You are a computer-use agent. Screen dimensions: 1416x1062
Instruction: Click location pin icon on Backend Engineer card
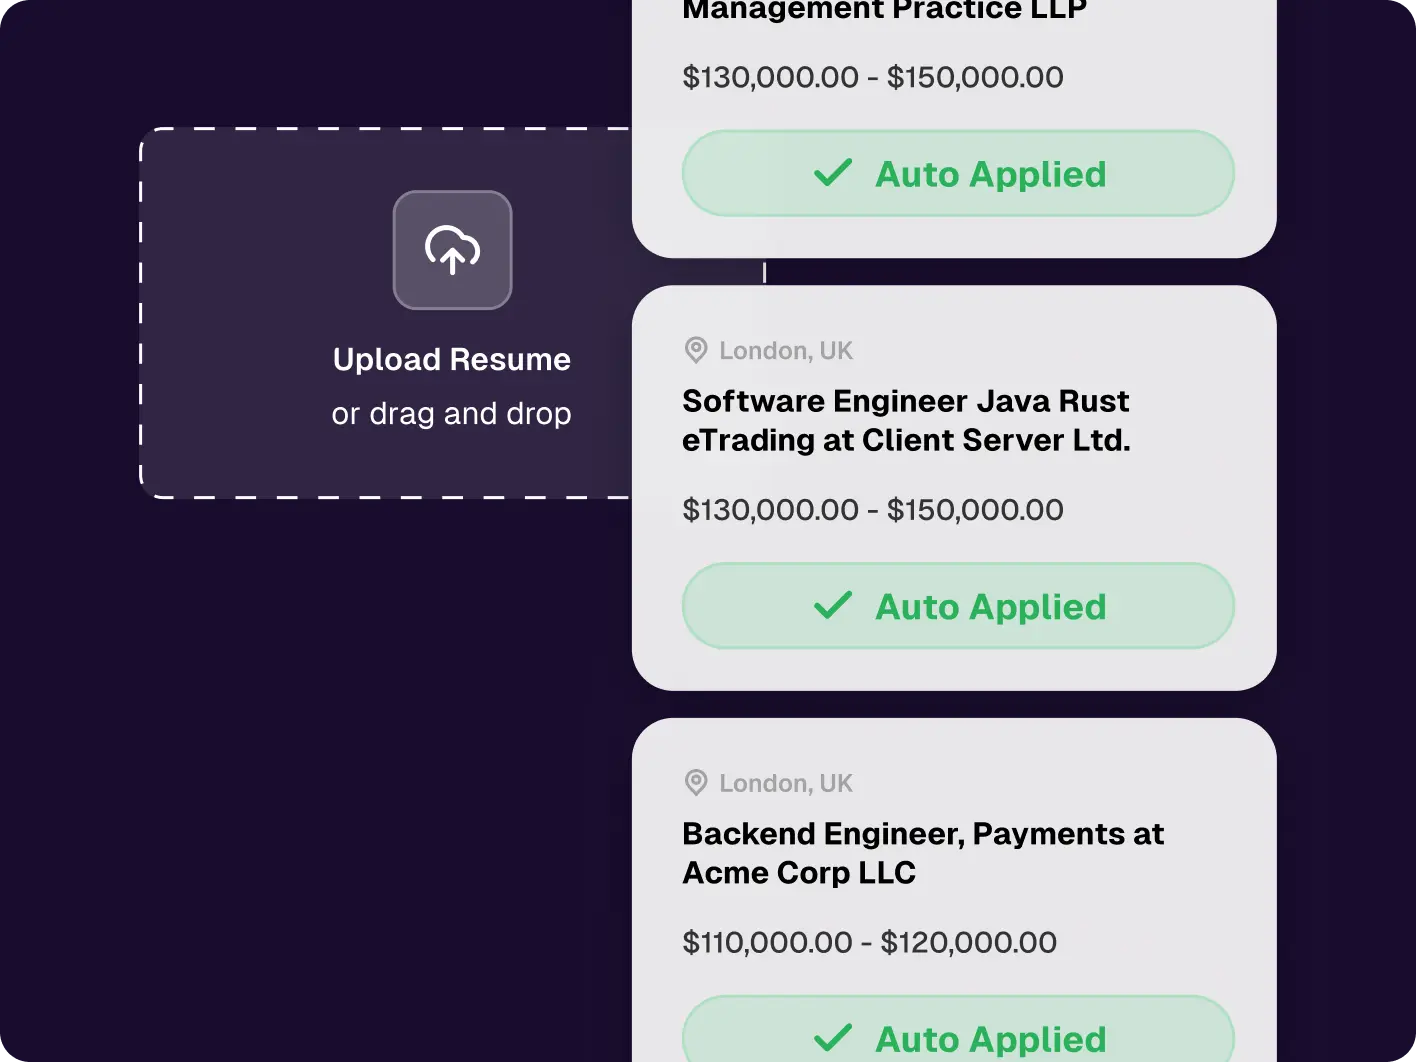tap(696, 783)
